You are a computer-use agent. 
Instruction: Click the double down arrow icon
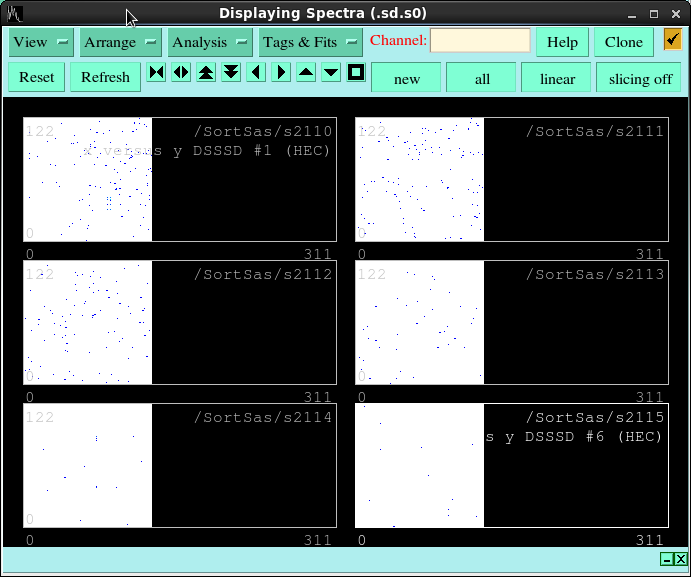pyautogui.click(x=231, y=72)
